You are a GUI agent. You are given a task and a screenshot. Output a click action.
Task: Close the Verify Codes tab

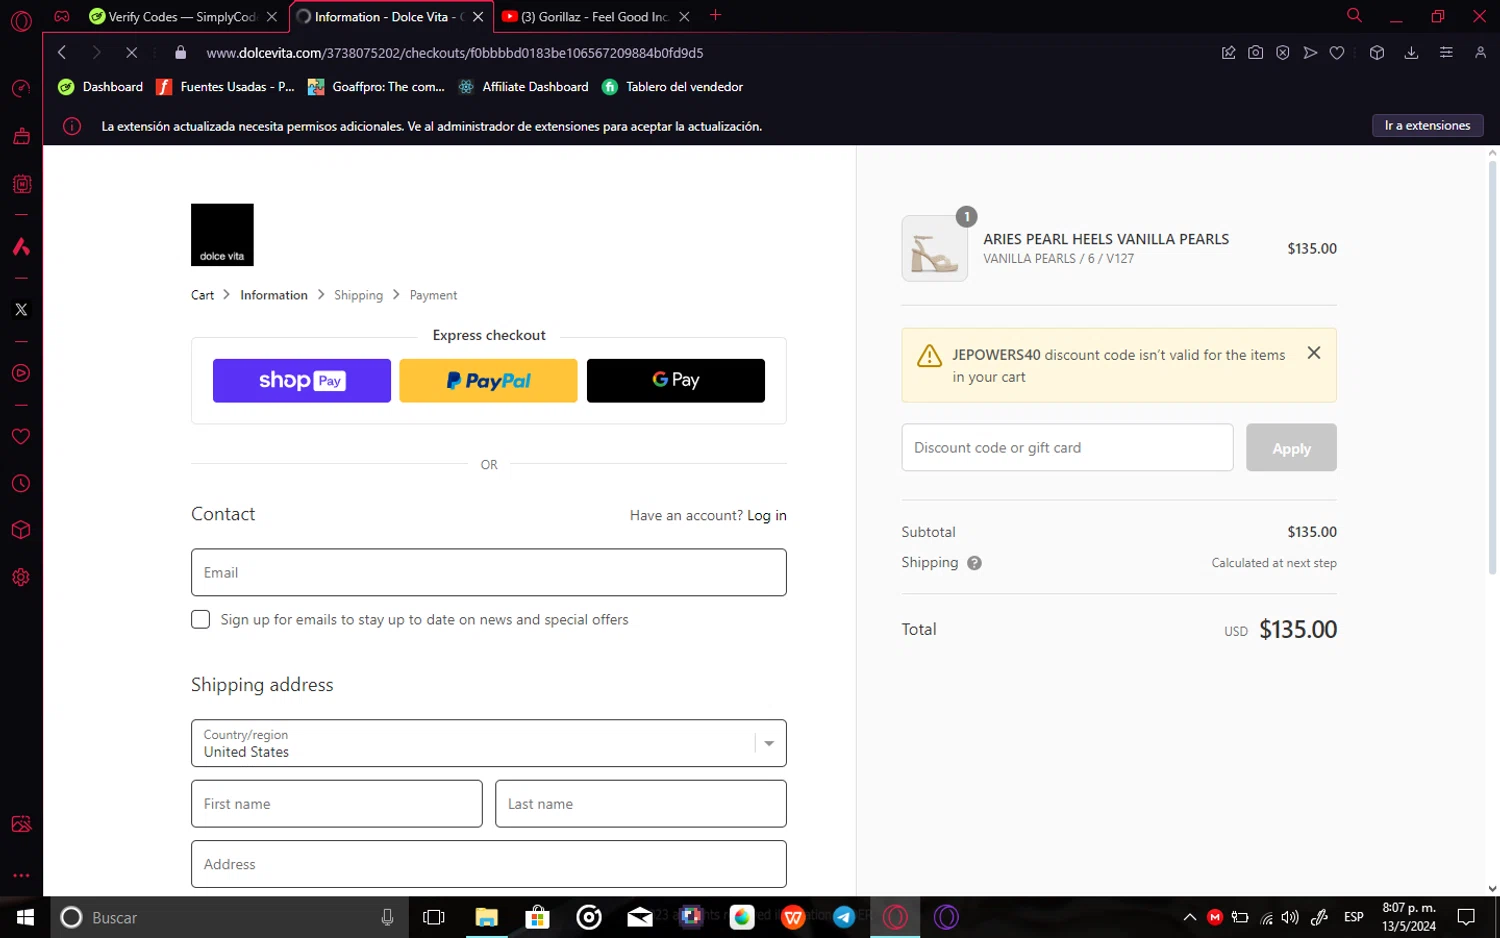[x=272, y=17]
